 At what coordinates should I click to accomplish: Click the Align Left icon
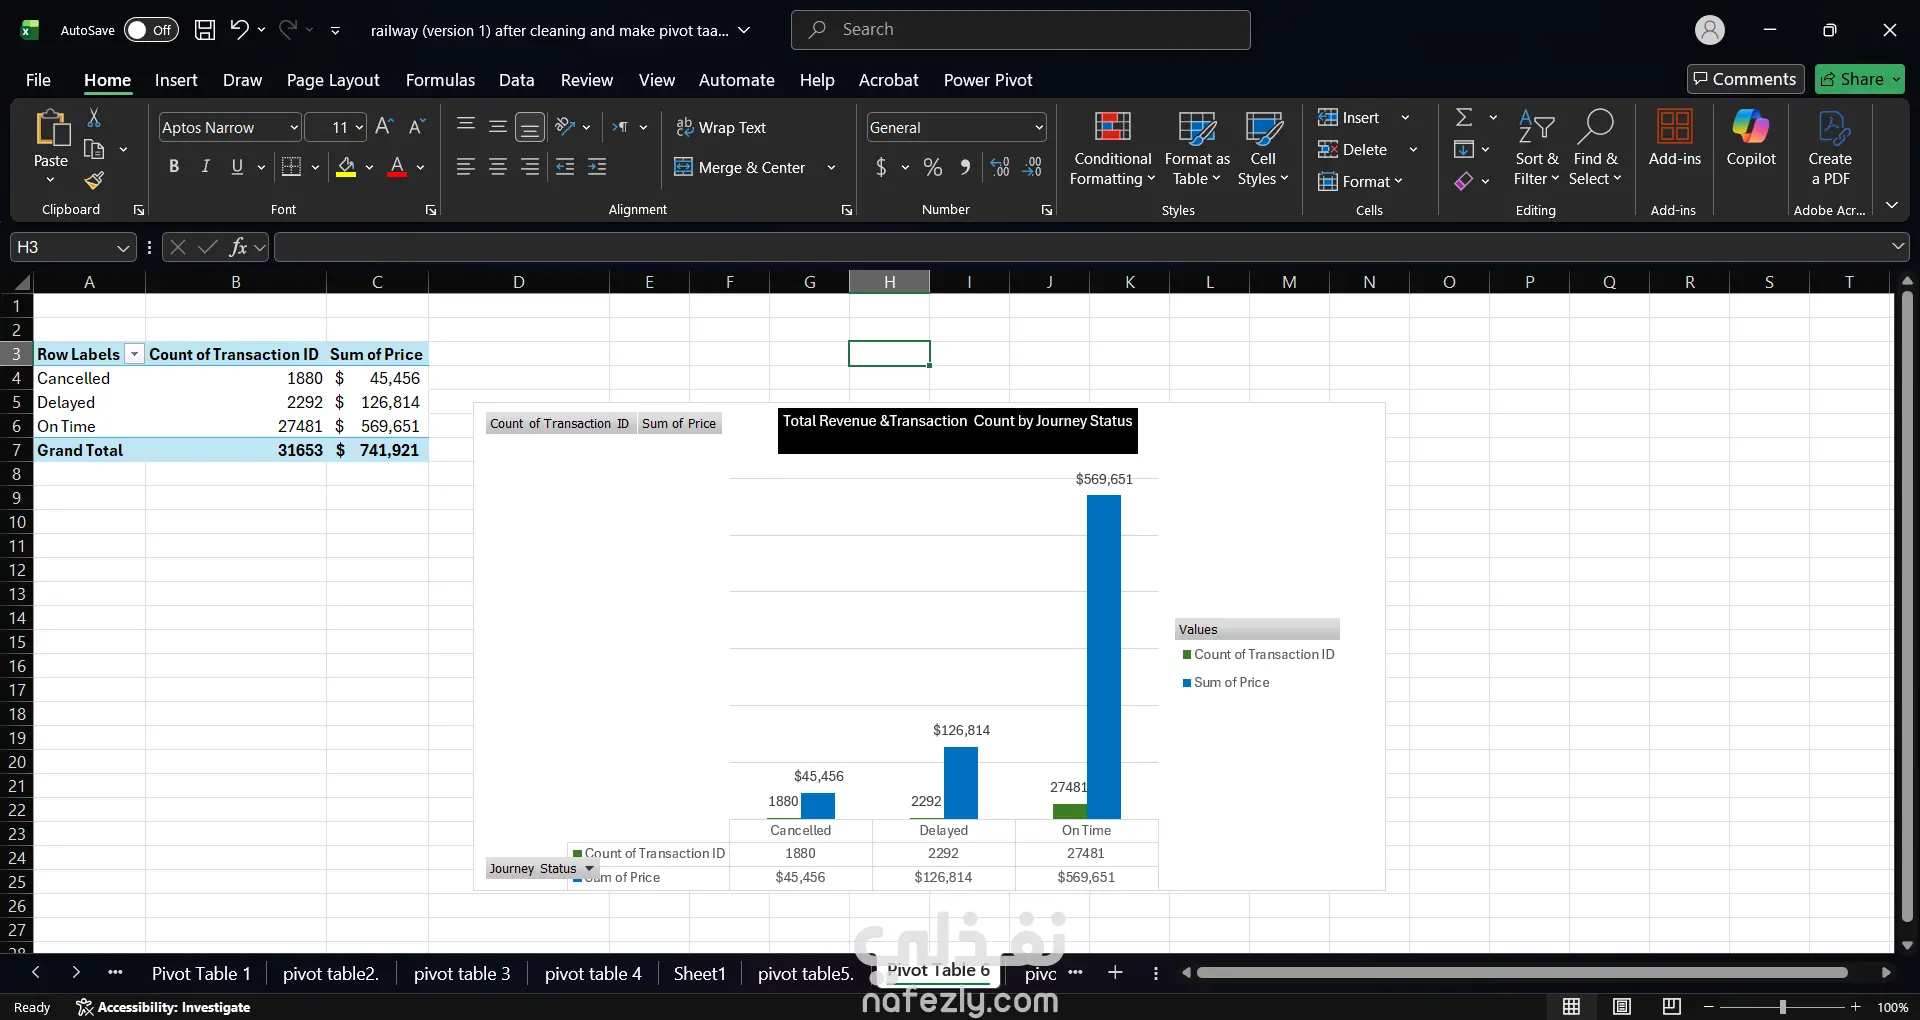[465, 167]
